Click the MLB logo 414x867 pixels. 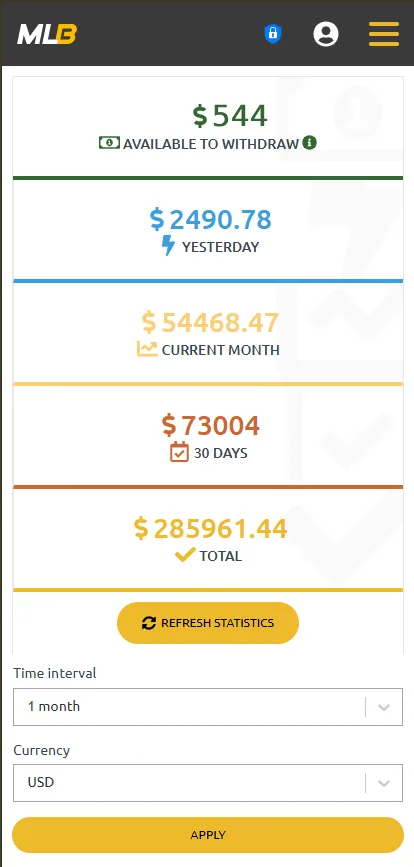point(47,34)
